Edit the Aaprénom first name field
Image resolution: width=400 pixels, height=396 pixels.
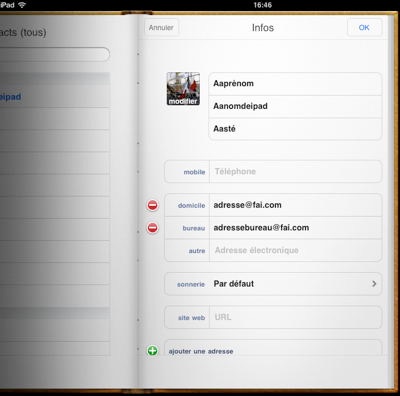(295, 84)
